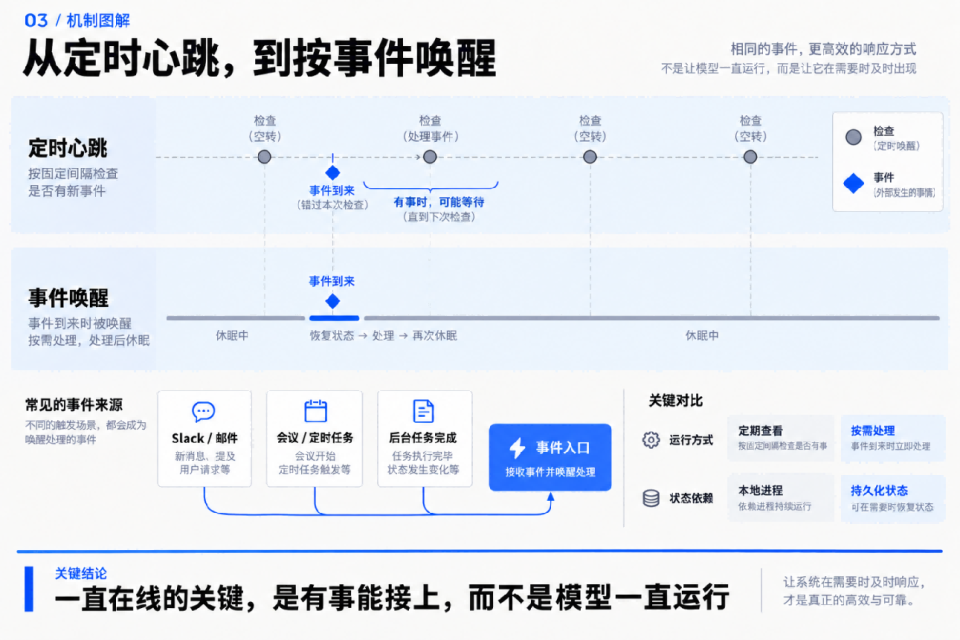Click the 有事时，可能等待 label

(438, 202)
